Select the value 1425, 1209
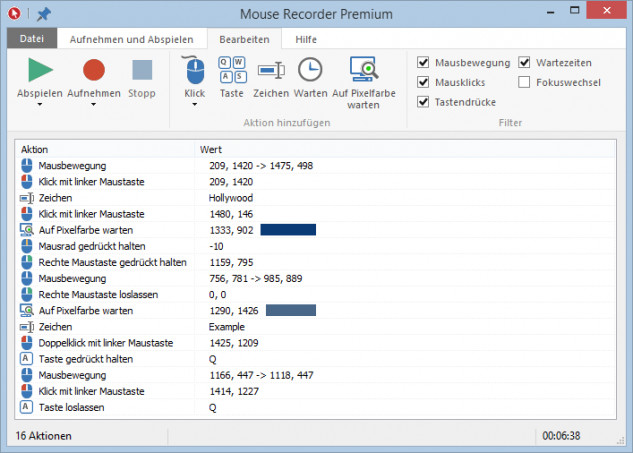Screen dimensions: 633x453 coord(234,343)
